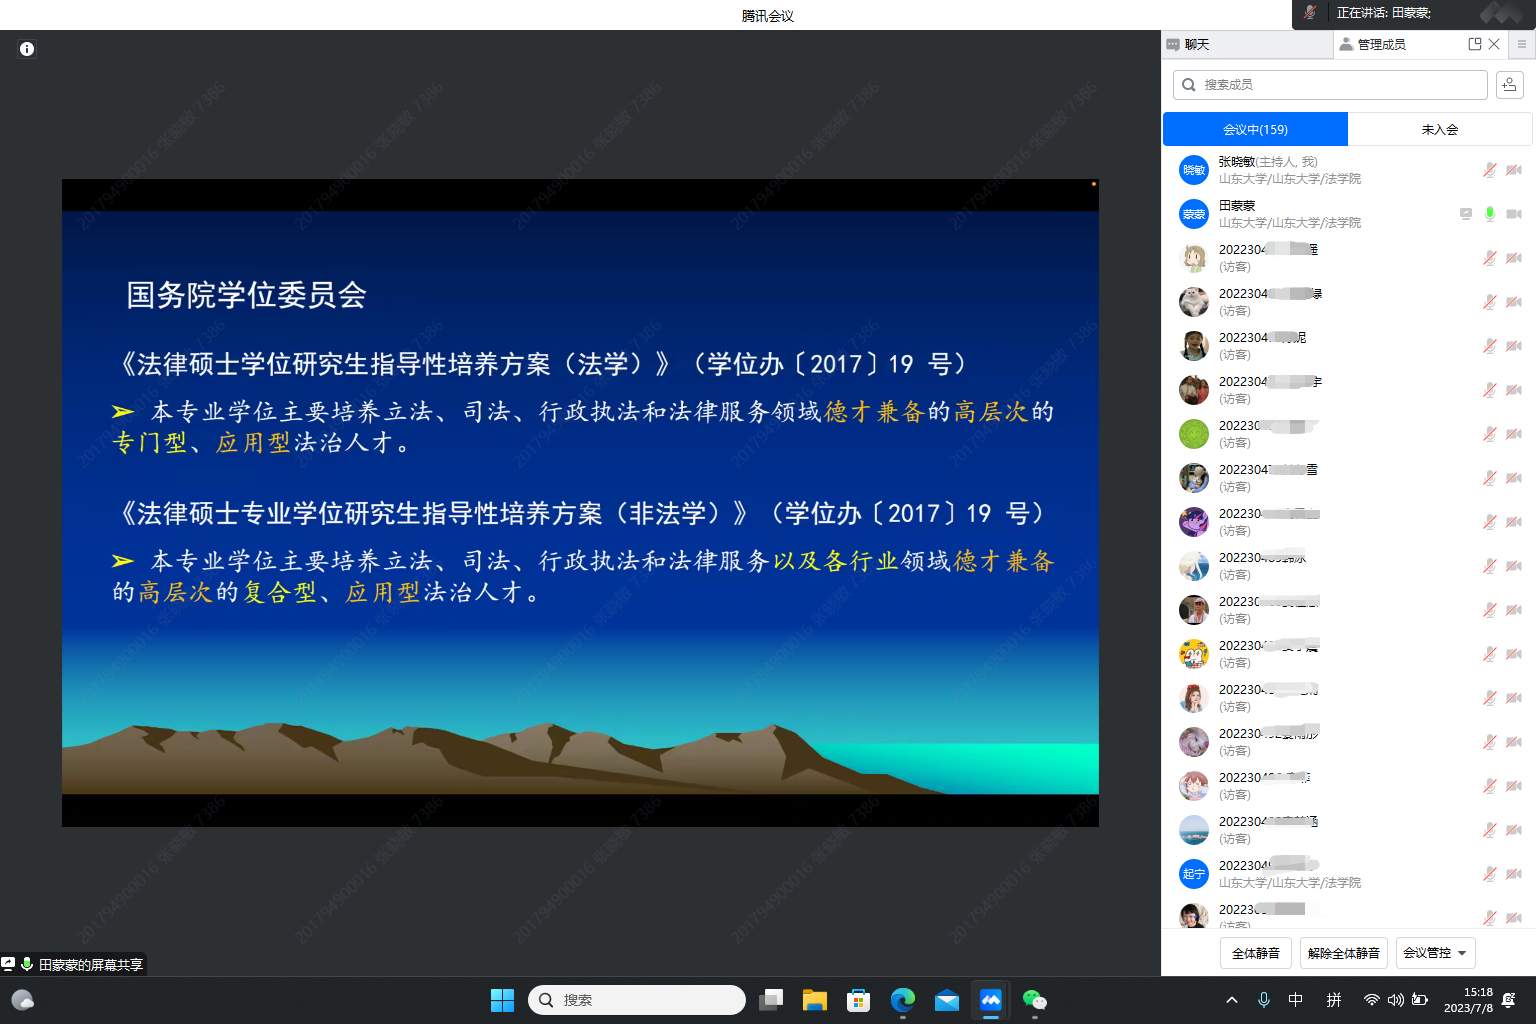Open Tencent Meeting icon in the taskbar

pos(990,1000)
